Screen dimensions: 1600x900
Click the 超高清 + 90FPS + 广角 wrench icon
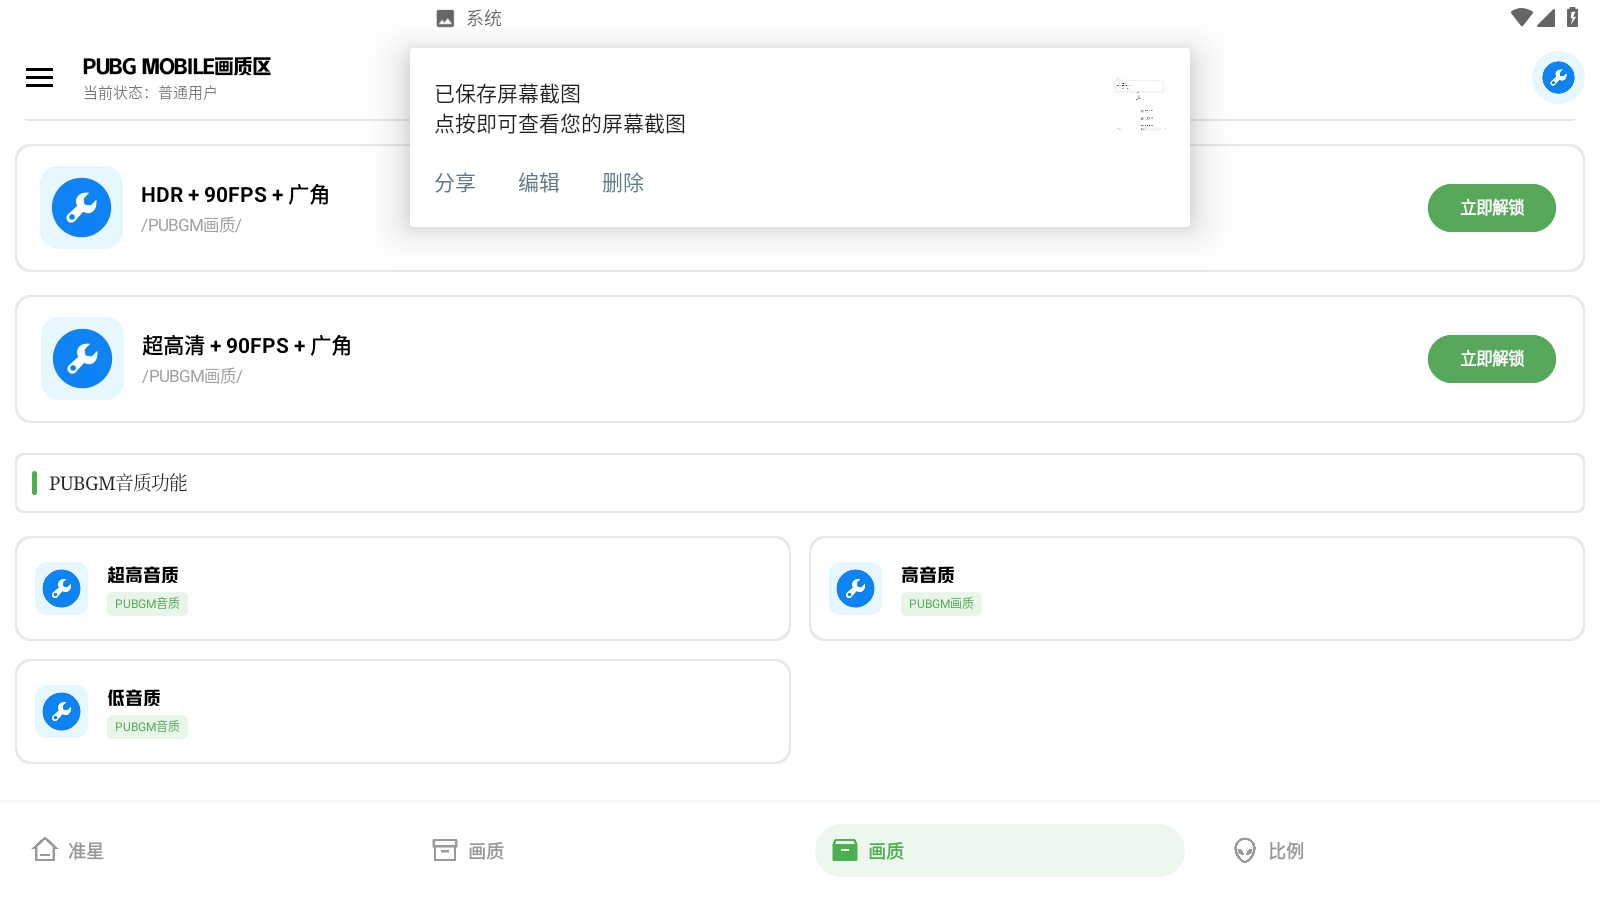pos(82,358)
